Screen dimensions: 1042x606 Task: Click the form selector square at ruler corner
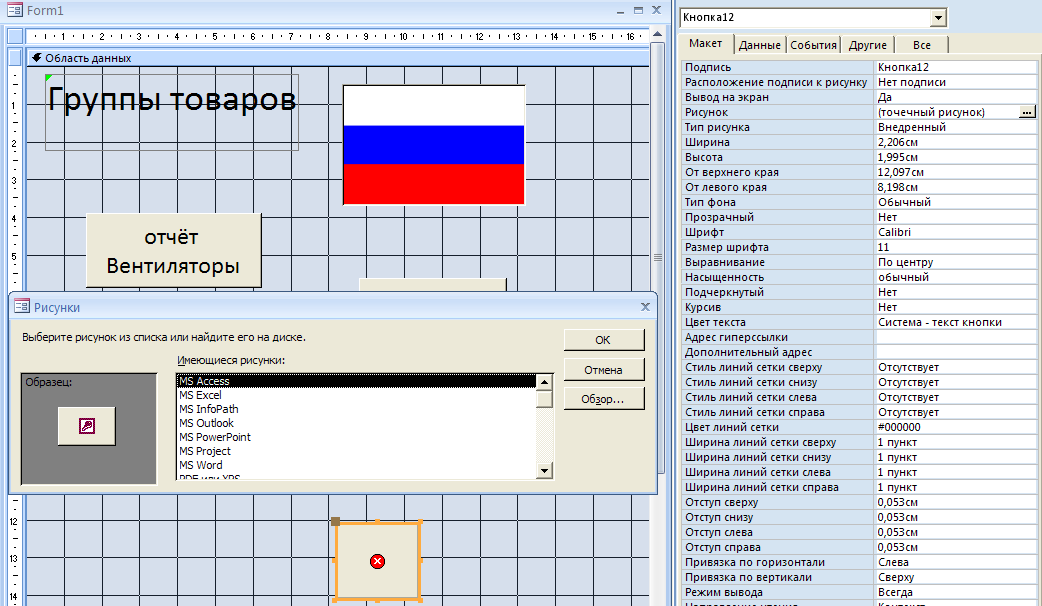(x=15, y=36)
